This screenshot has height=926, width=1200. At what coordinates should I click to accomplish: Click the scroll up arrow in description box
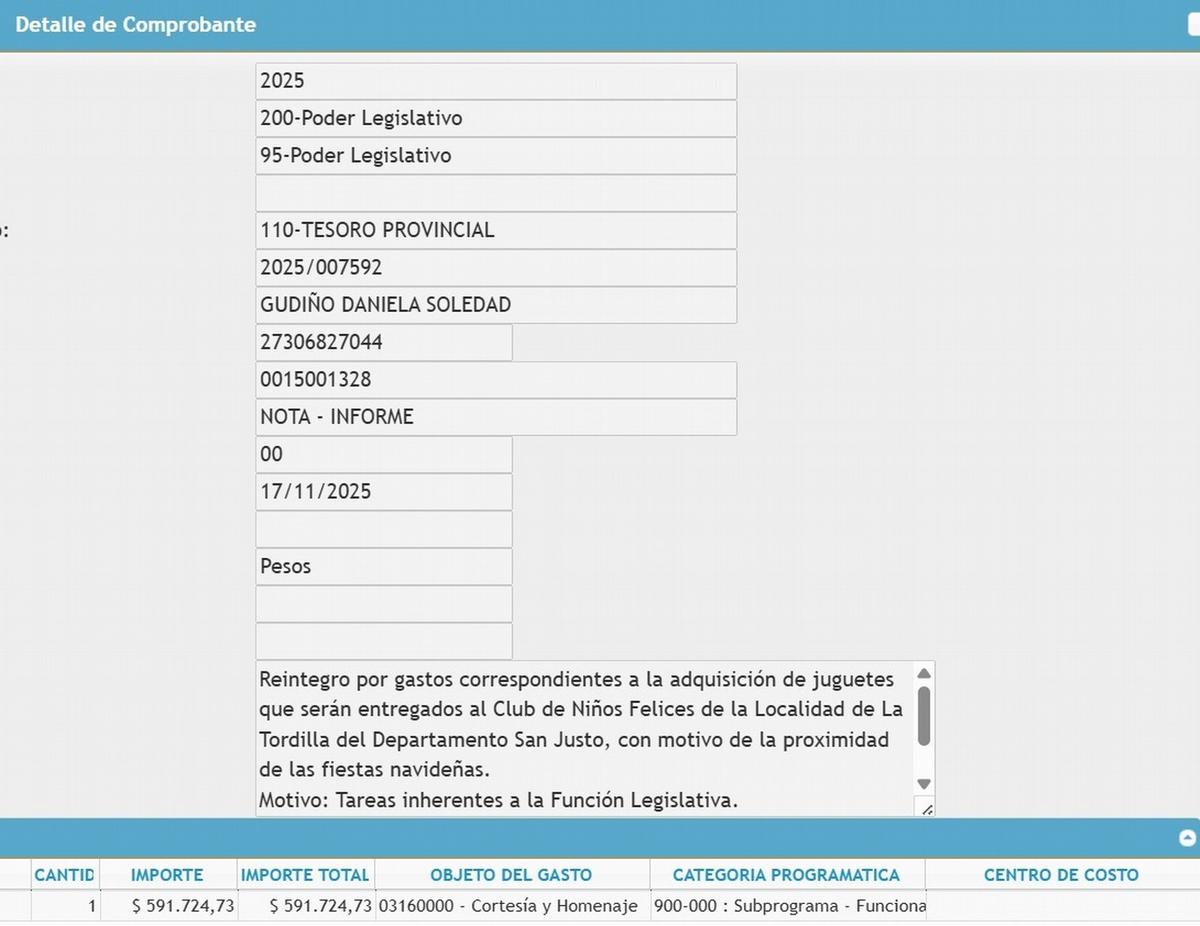[x=924, y=673]
